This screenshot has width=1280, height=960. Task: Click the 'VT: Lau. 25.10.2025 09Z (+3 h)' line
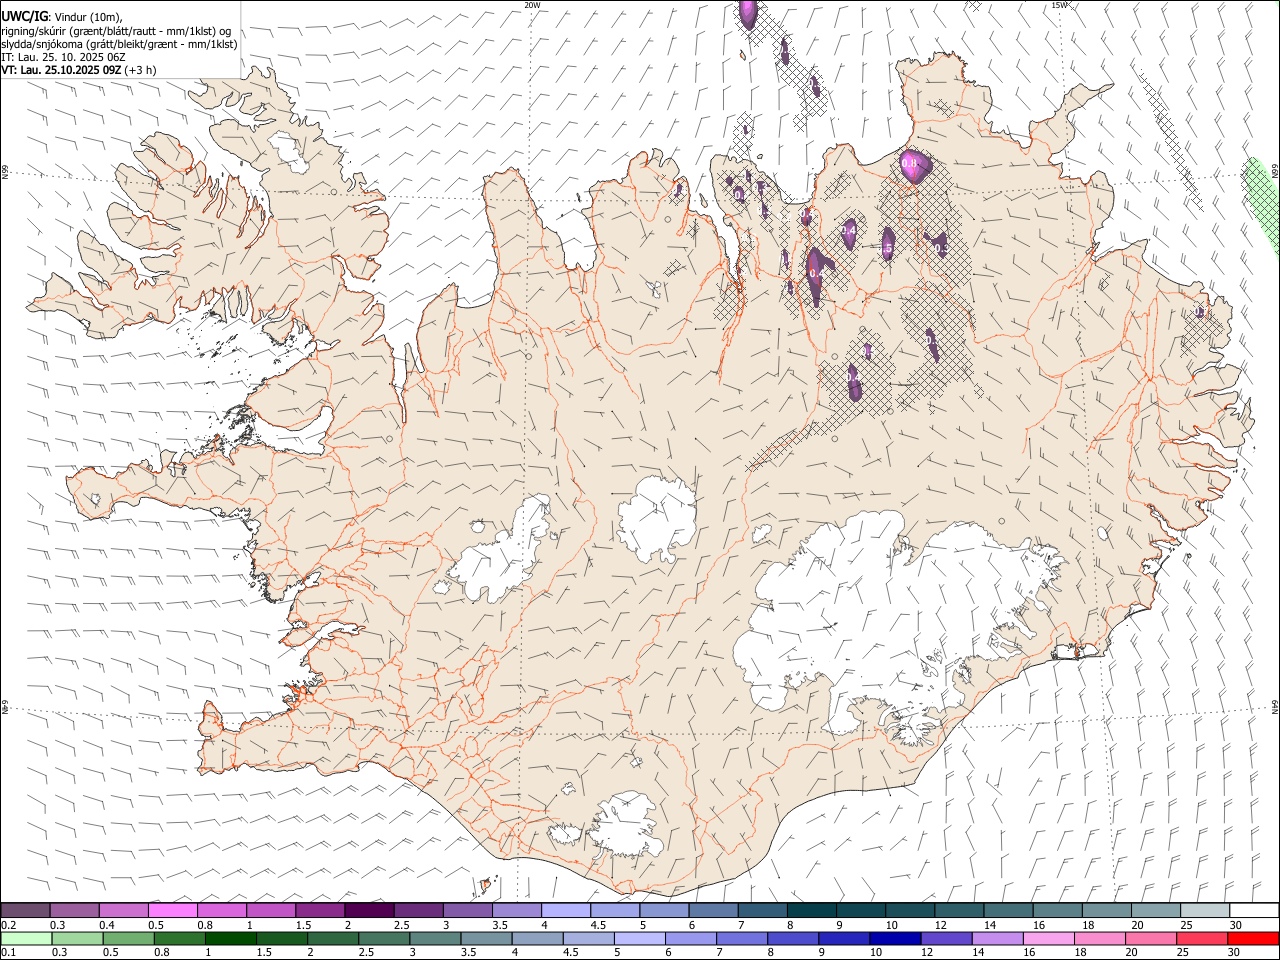tap(79, 70)
